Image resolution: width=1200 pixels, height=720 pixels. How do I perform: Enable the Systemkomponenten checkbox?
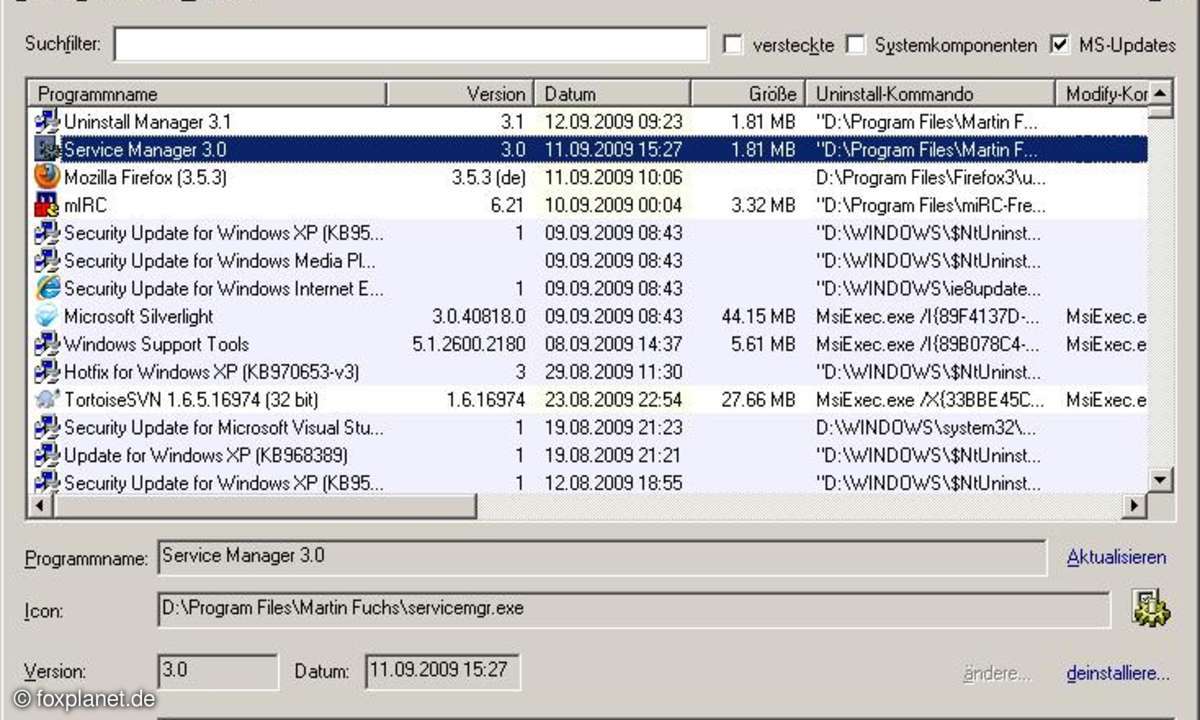[855, 45]
